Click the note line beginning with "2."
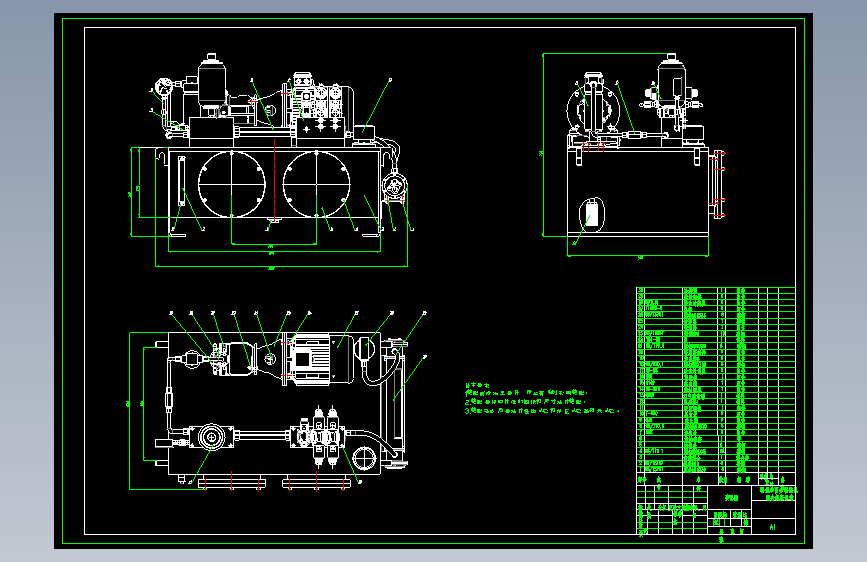867x562 pixels. tap(525, 402)
